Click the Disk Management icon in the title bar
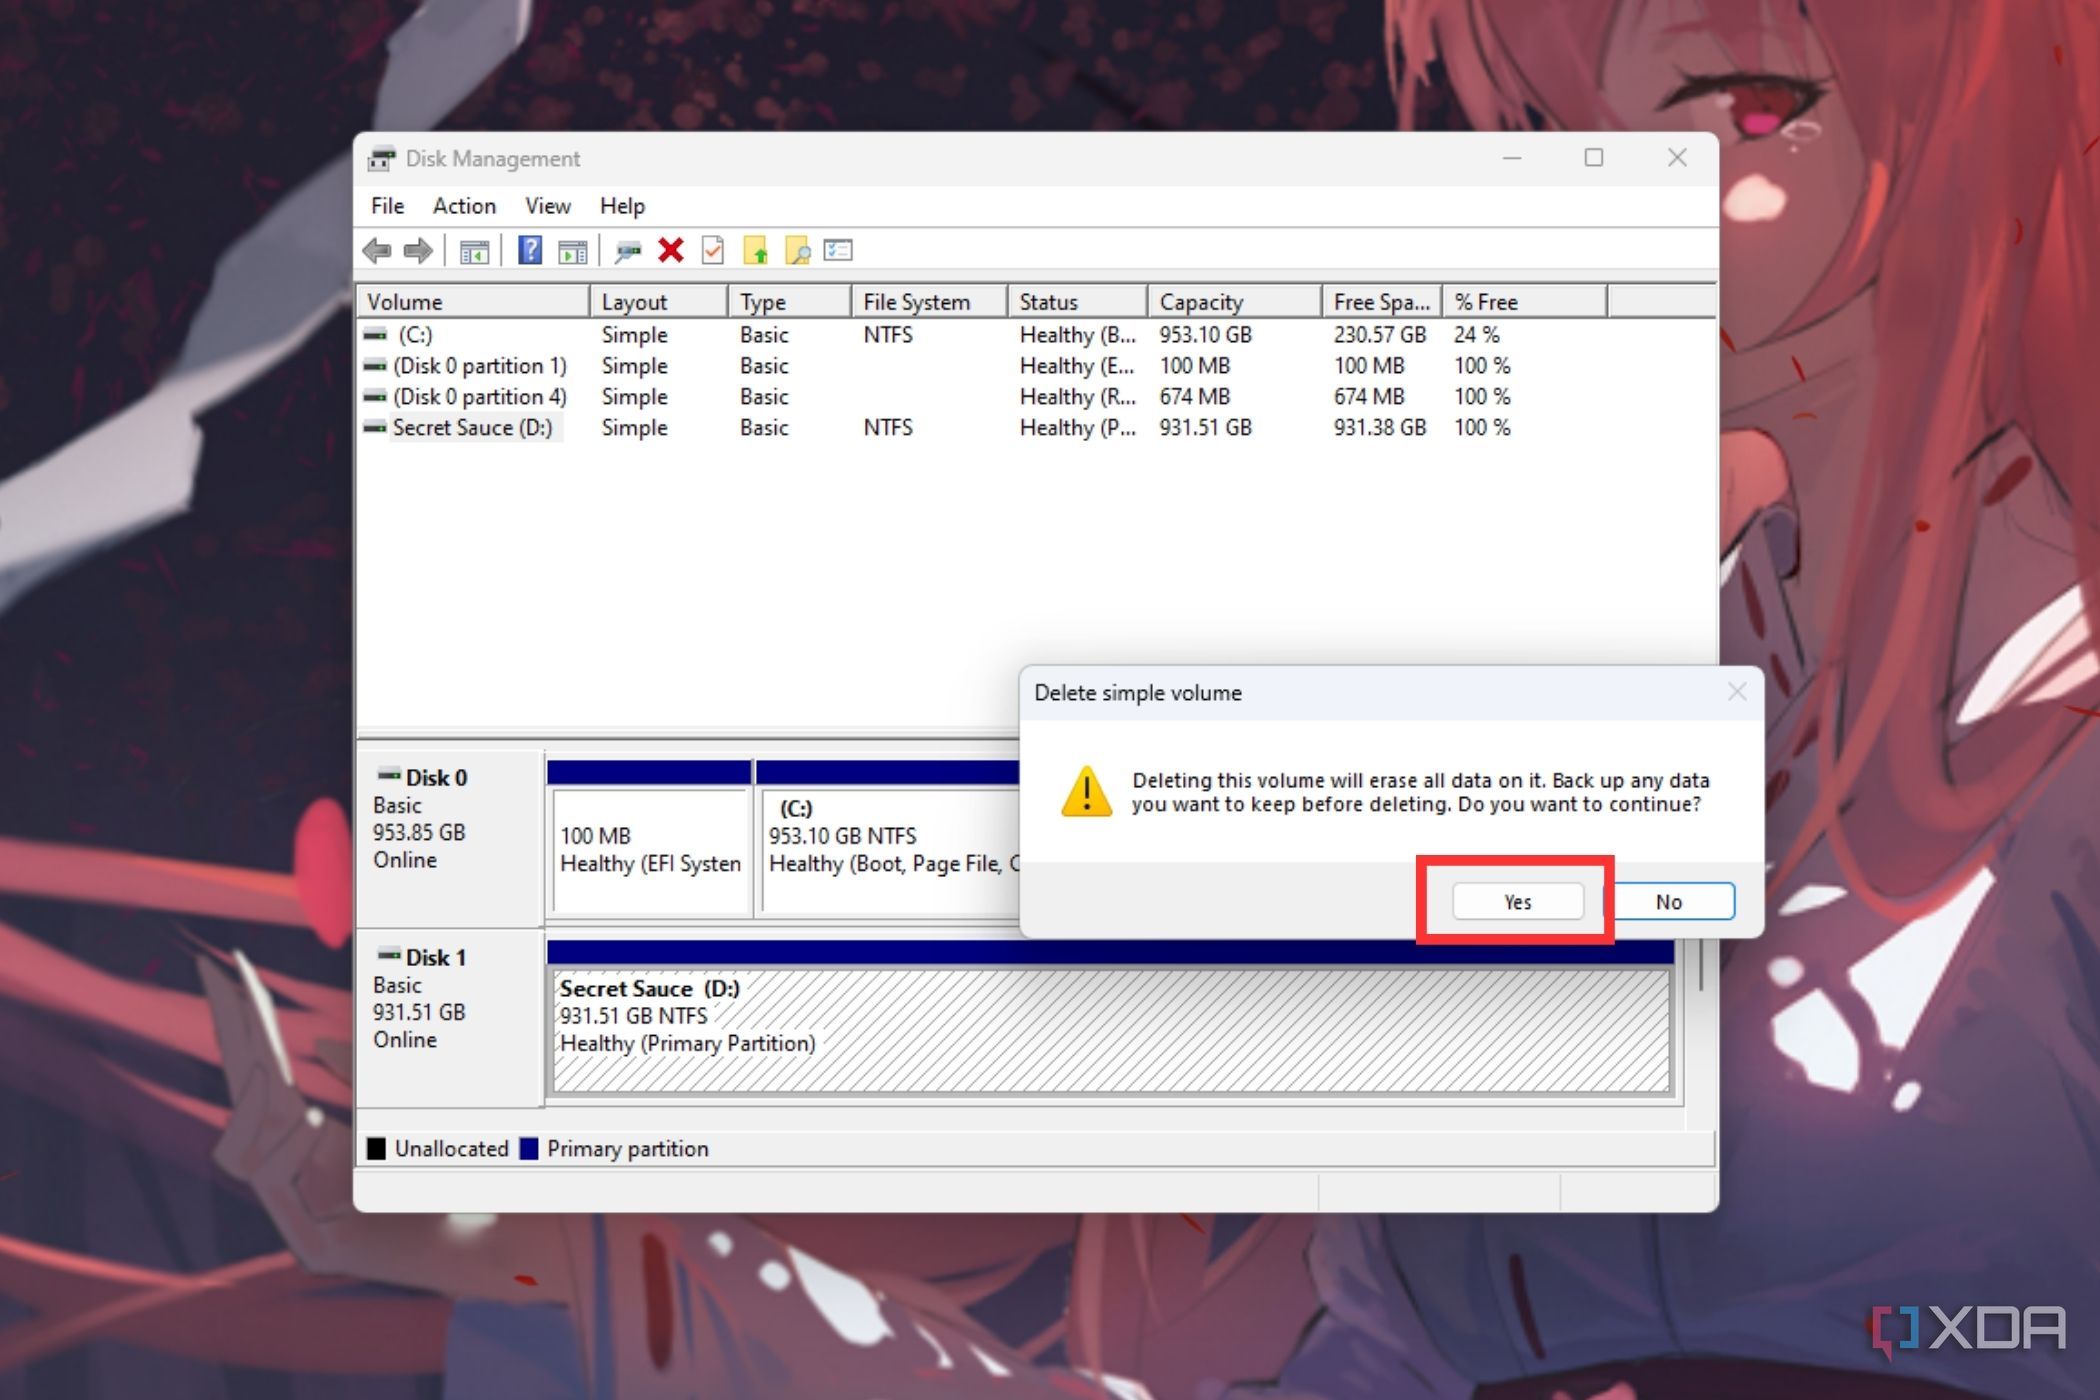This screenshot has width=2100, height=1400. pos(383,158)
